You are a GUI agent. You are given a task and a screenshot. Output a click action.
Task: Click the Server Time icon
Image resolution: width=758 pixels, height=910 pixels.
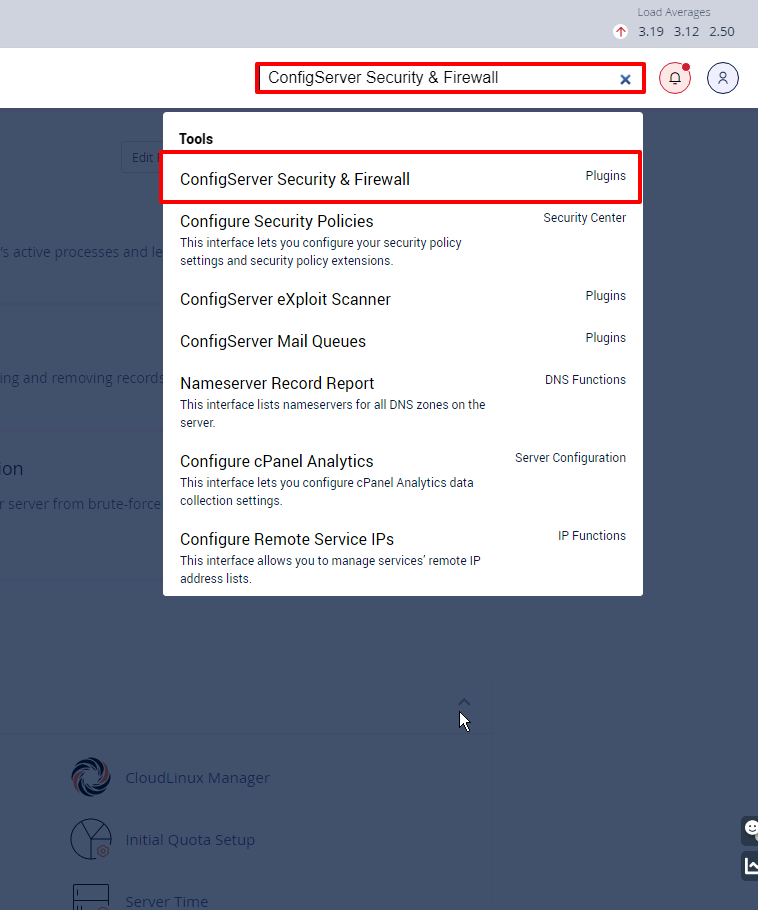point(91,897)
